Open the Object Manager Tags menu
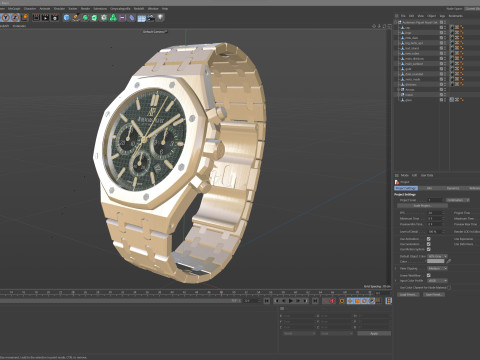 pyautogui.click(x=442, y=16)
